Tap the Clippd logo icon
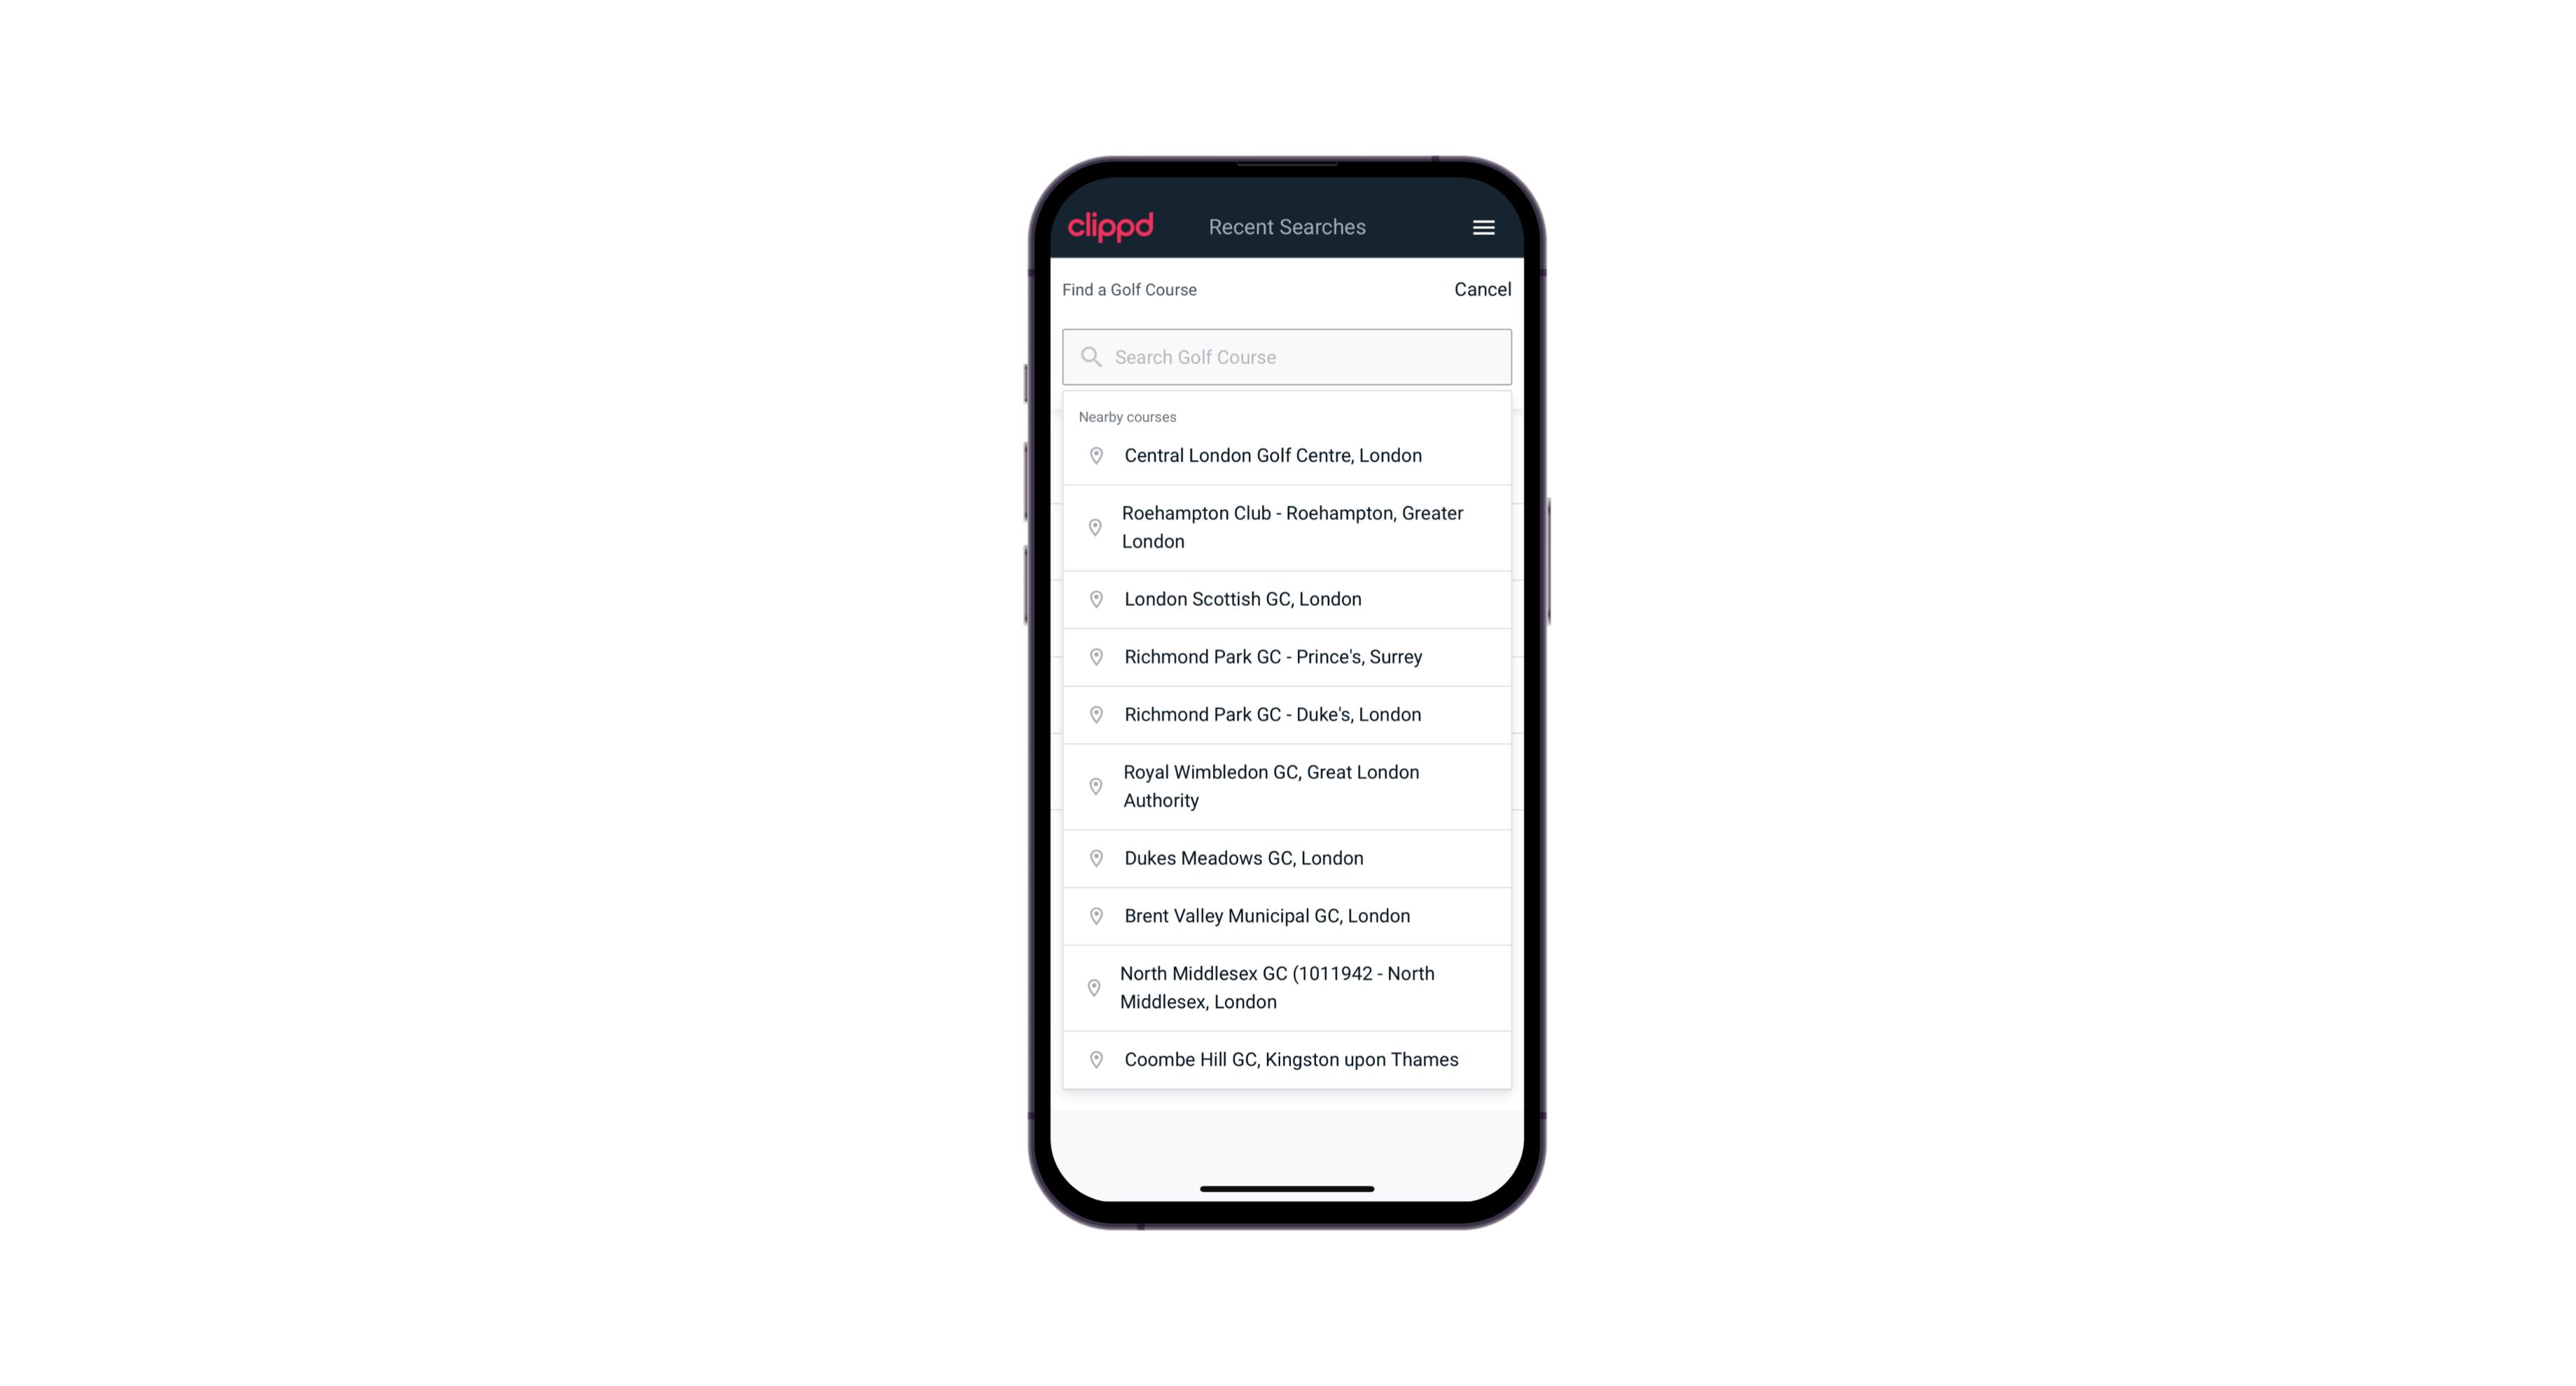2576x1386 pixels. (1111, 226)
